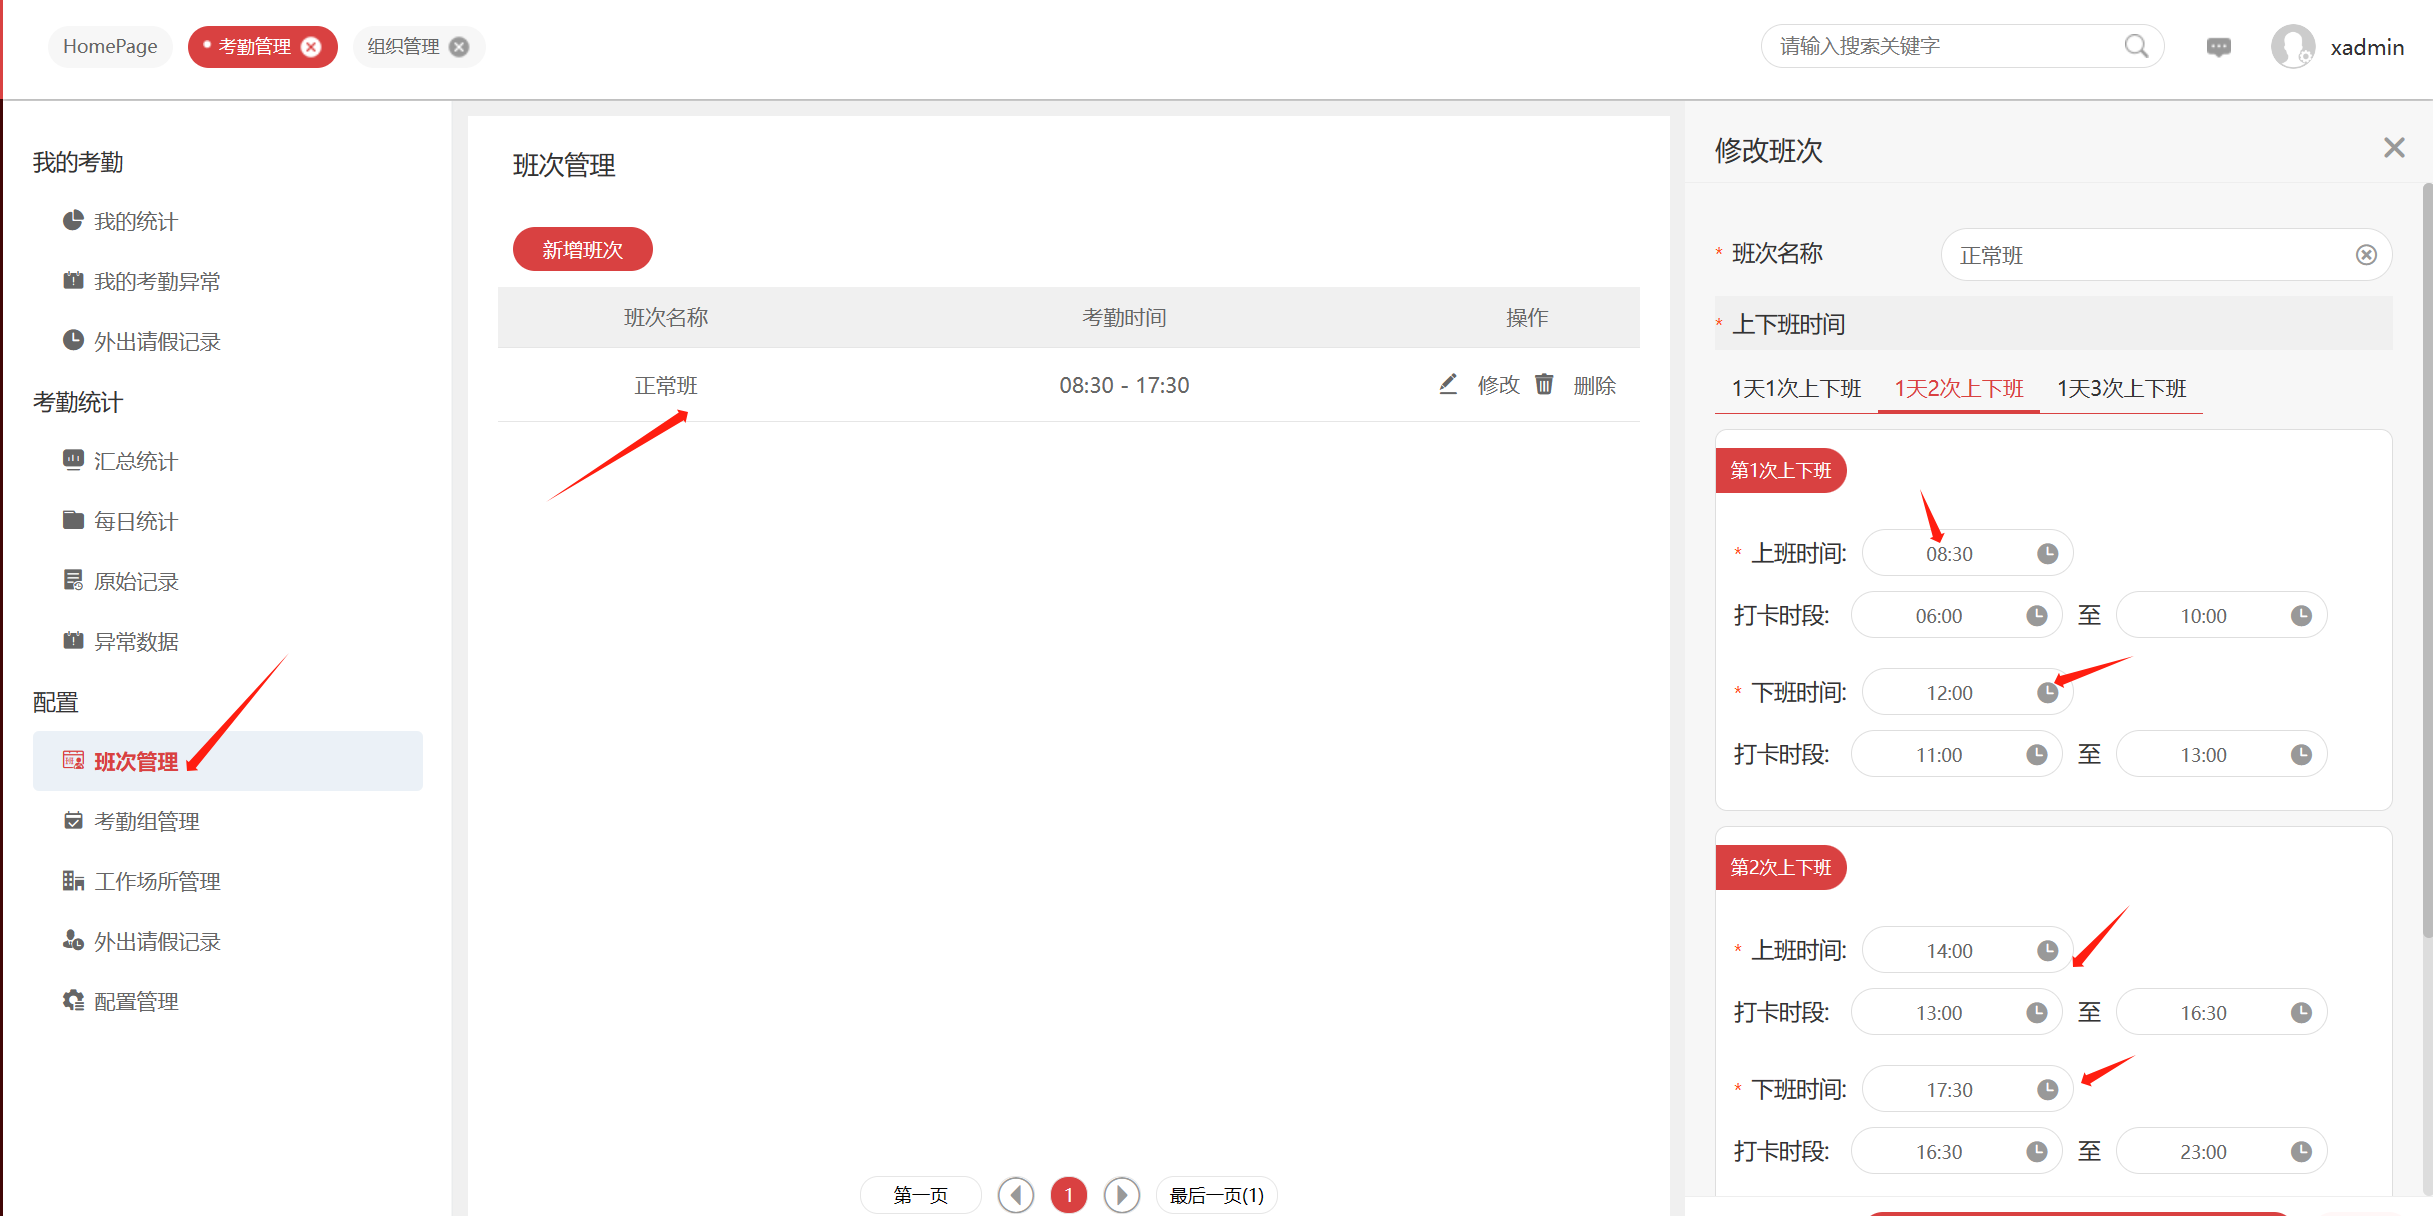This screenshot has height=1216, width=2433.
Task: Clear the 班次名称 field with X icon
Action: 2365,255
